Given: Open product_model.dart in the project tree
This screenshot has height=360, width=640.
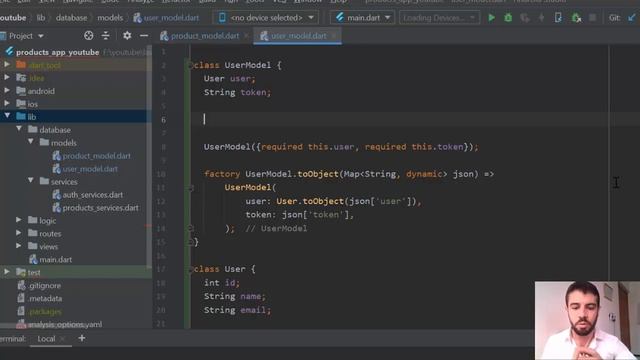Looking at the screenshot, I should click(96, 156).
